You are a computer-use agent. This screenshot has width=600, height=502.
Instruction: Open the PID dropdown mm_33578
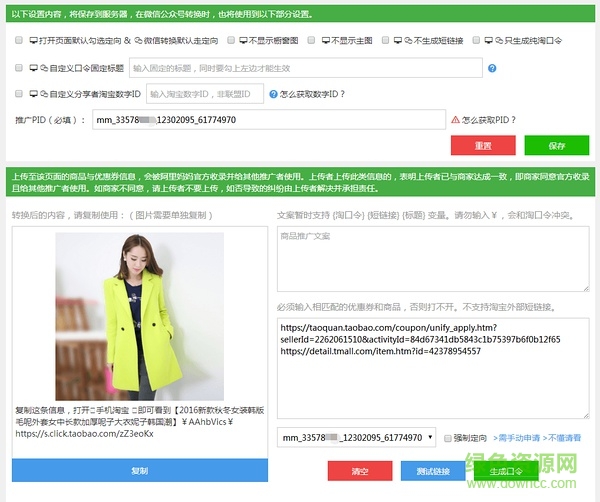click(356, 437)
